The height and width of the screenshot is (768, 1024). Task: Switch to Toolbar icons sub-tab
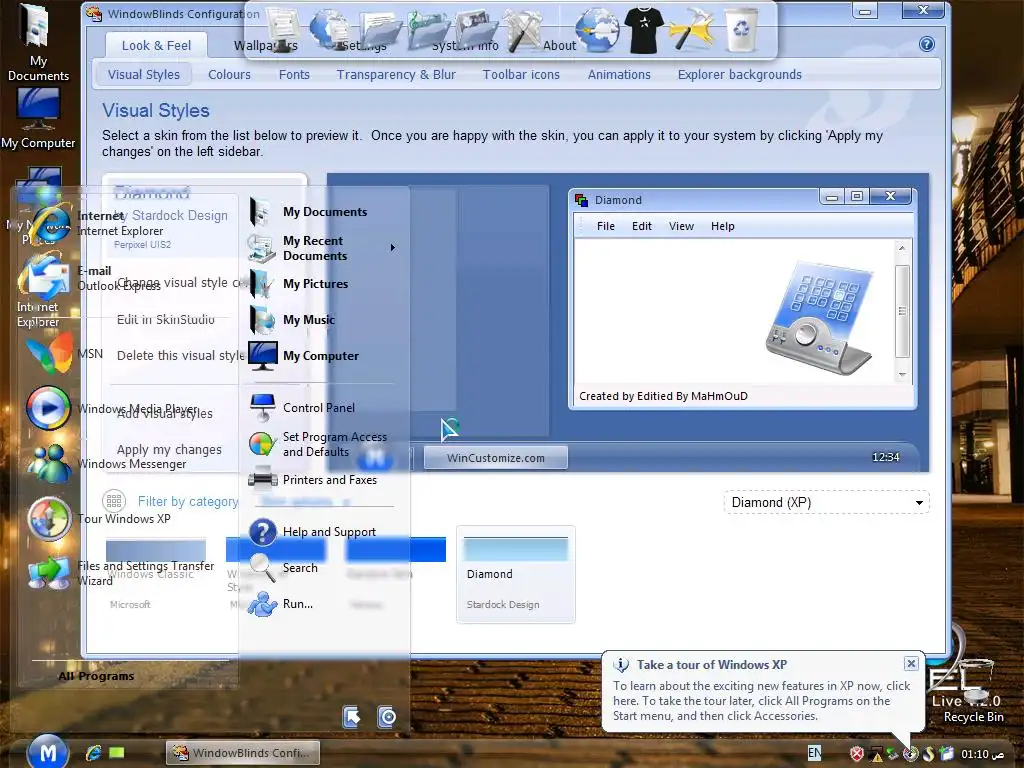(x=521, y=74)
